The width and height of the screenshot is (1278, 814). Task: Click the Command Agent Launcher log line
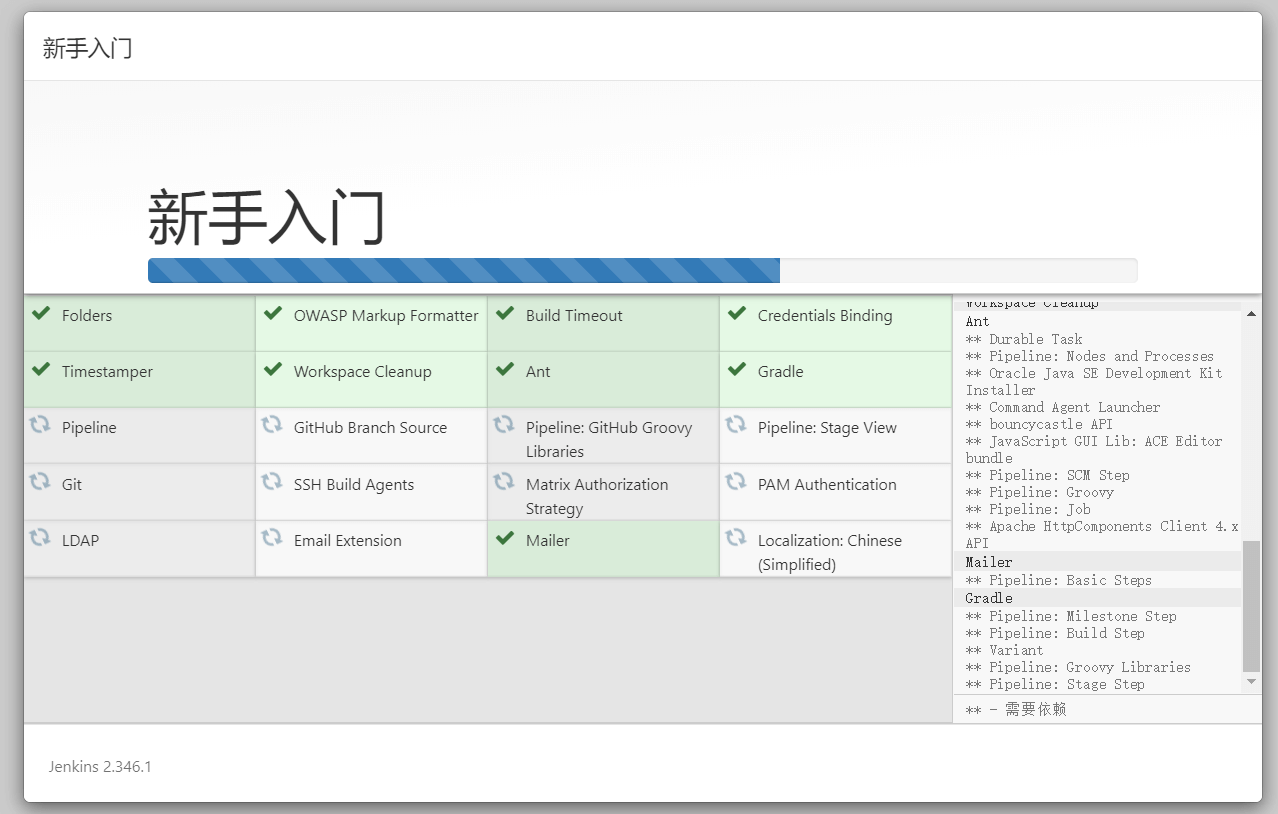click(x=1063, y=407)
